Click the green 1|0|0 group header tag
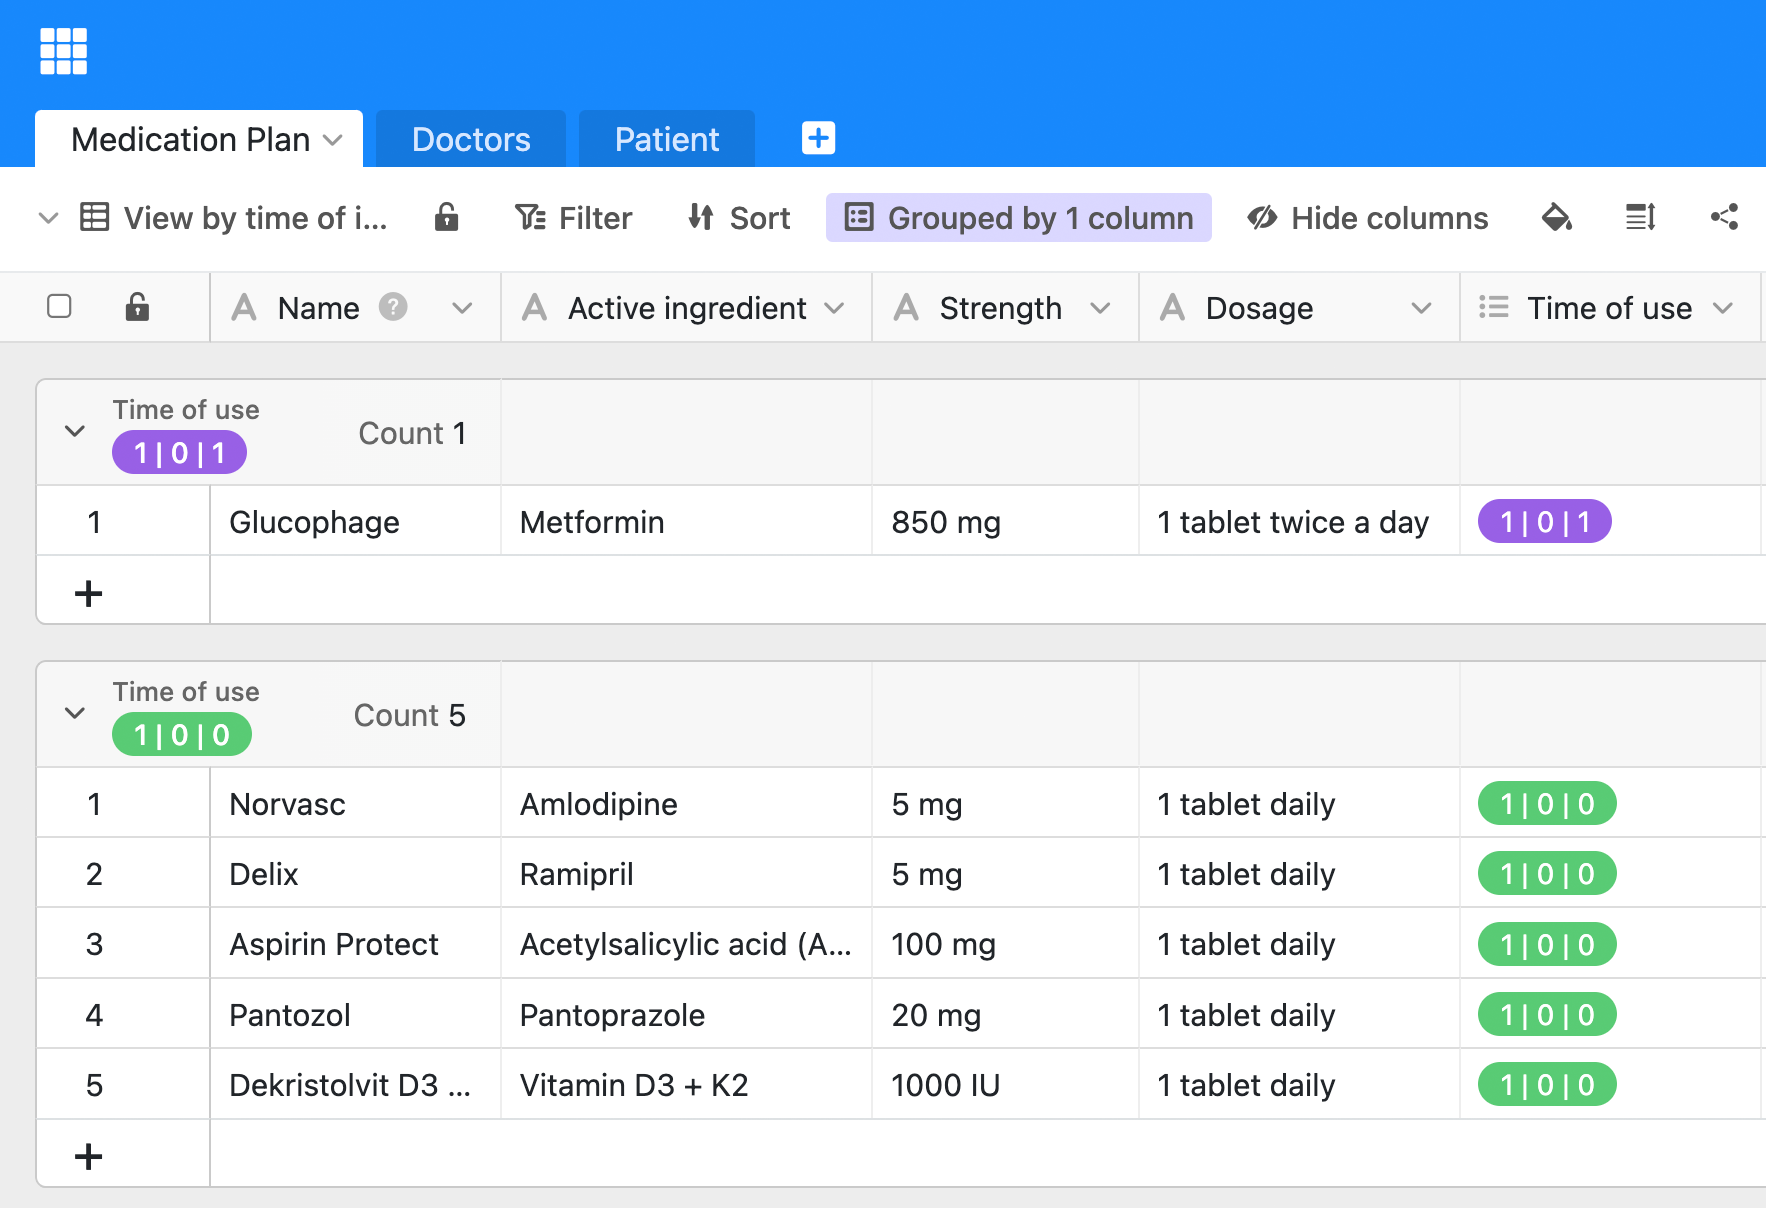Image resolution: width=1766 pixels, height=1208 pixels. [x=182, y=735]
